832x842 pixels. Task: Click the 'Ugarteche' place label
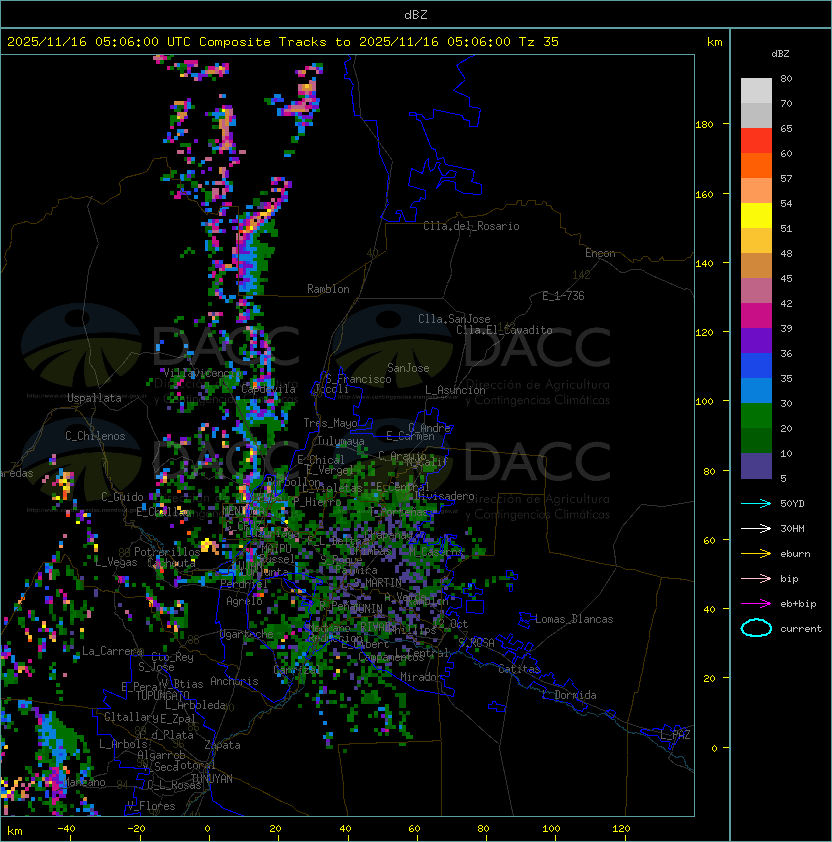(x=247, y=634)
